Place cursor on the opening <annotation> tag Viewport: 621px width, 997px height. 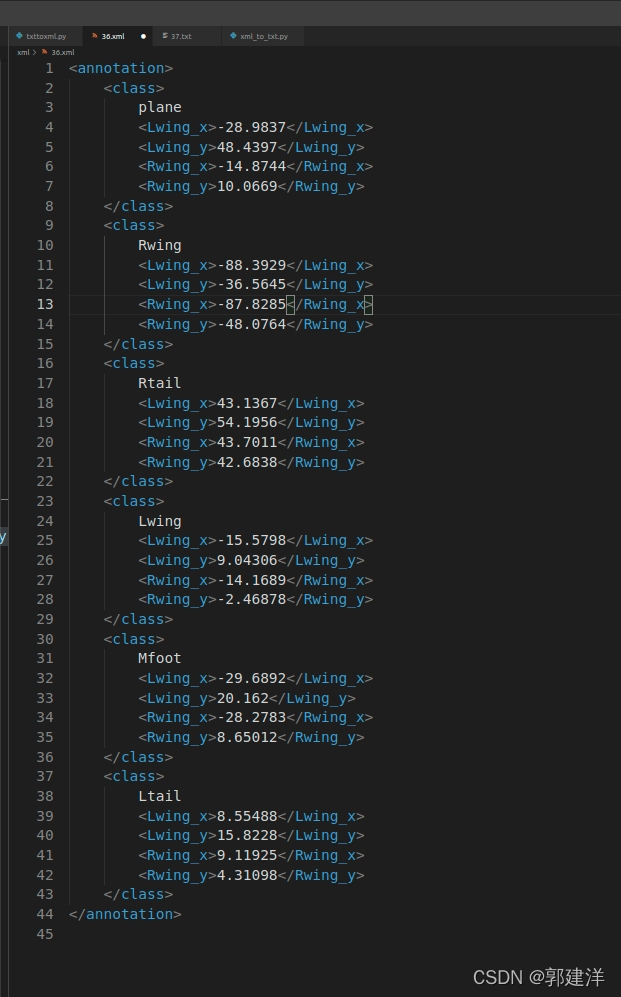pos(121,68)
